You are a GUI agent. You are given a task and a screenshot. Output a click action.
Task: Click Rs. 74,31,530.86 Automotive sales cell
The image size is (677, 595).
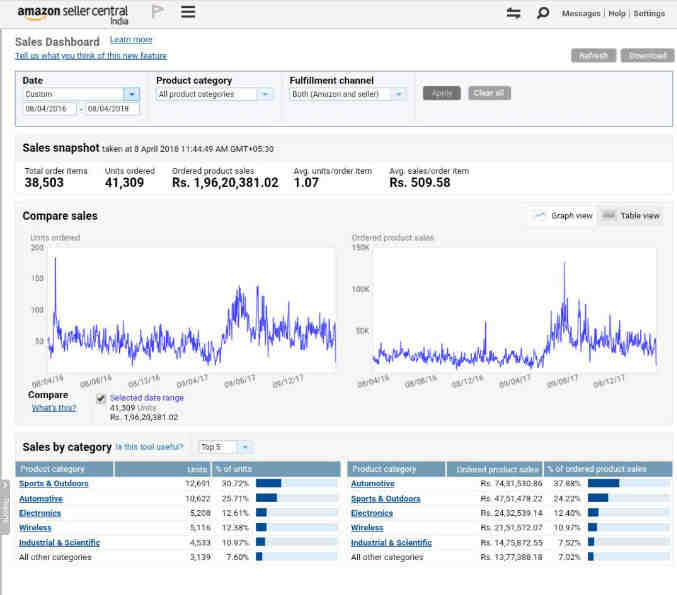[x=511, y=484]
